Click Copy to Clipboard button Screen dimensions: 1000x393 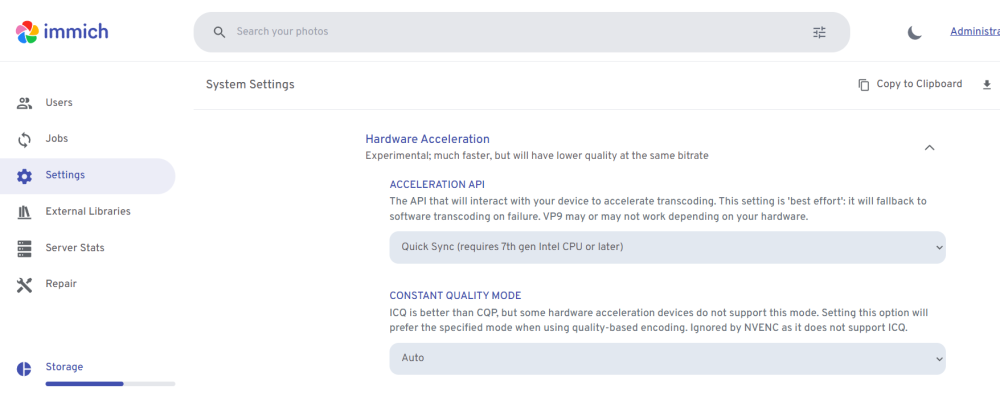click(x=910, y=84)
